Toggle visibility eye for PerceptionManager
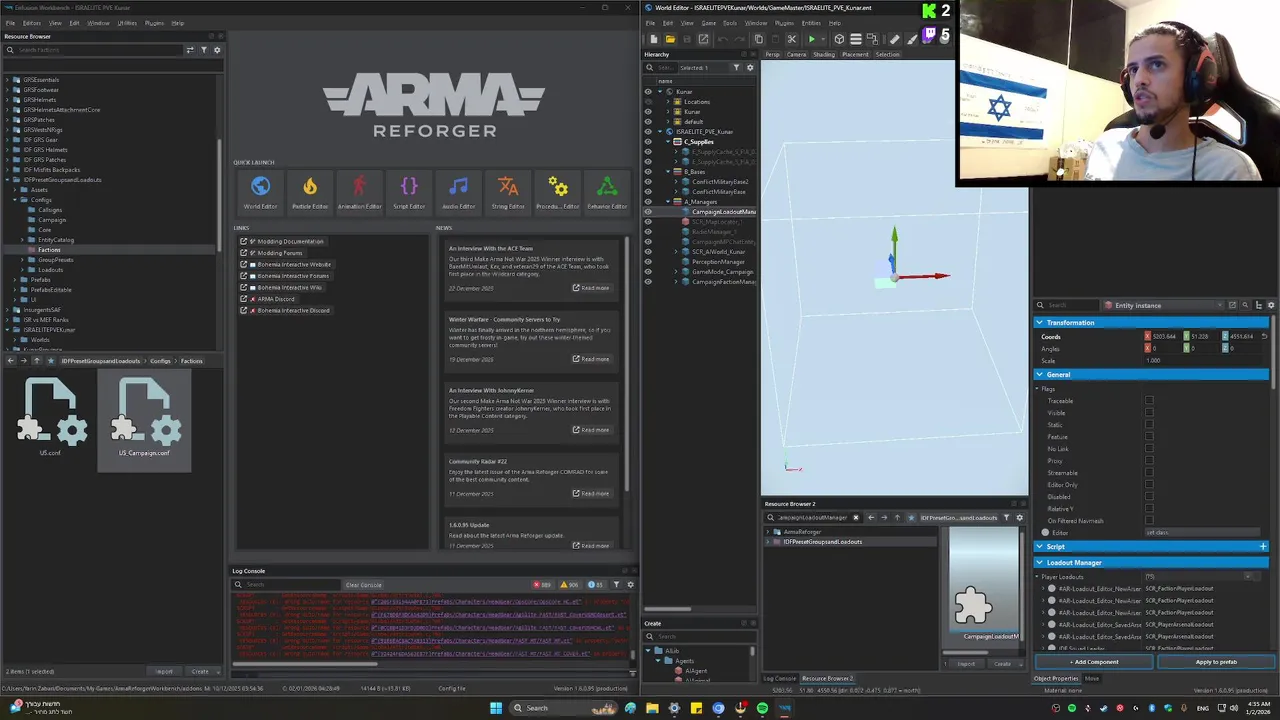This screenshot has height=720, width=1280. coord(647,262)
